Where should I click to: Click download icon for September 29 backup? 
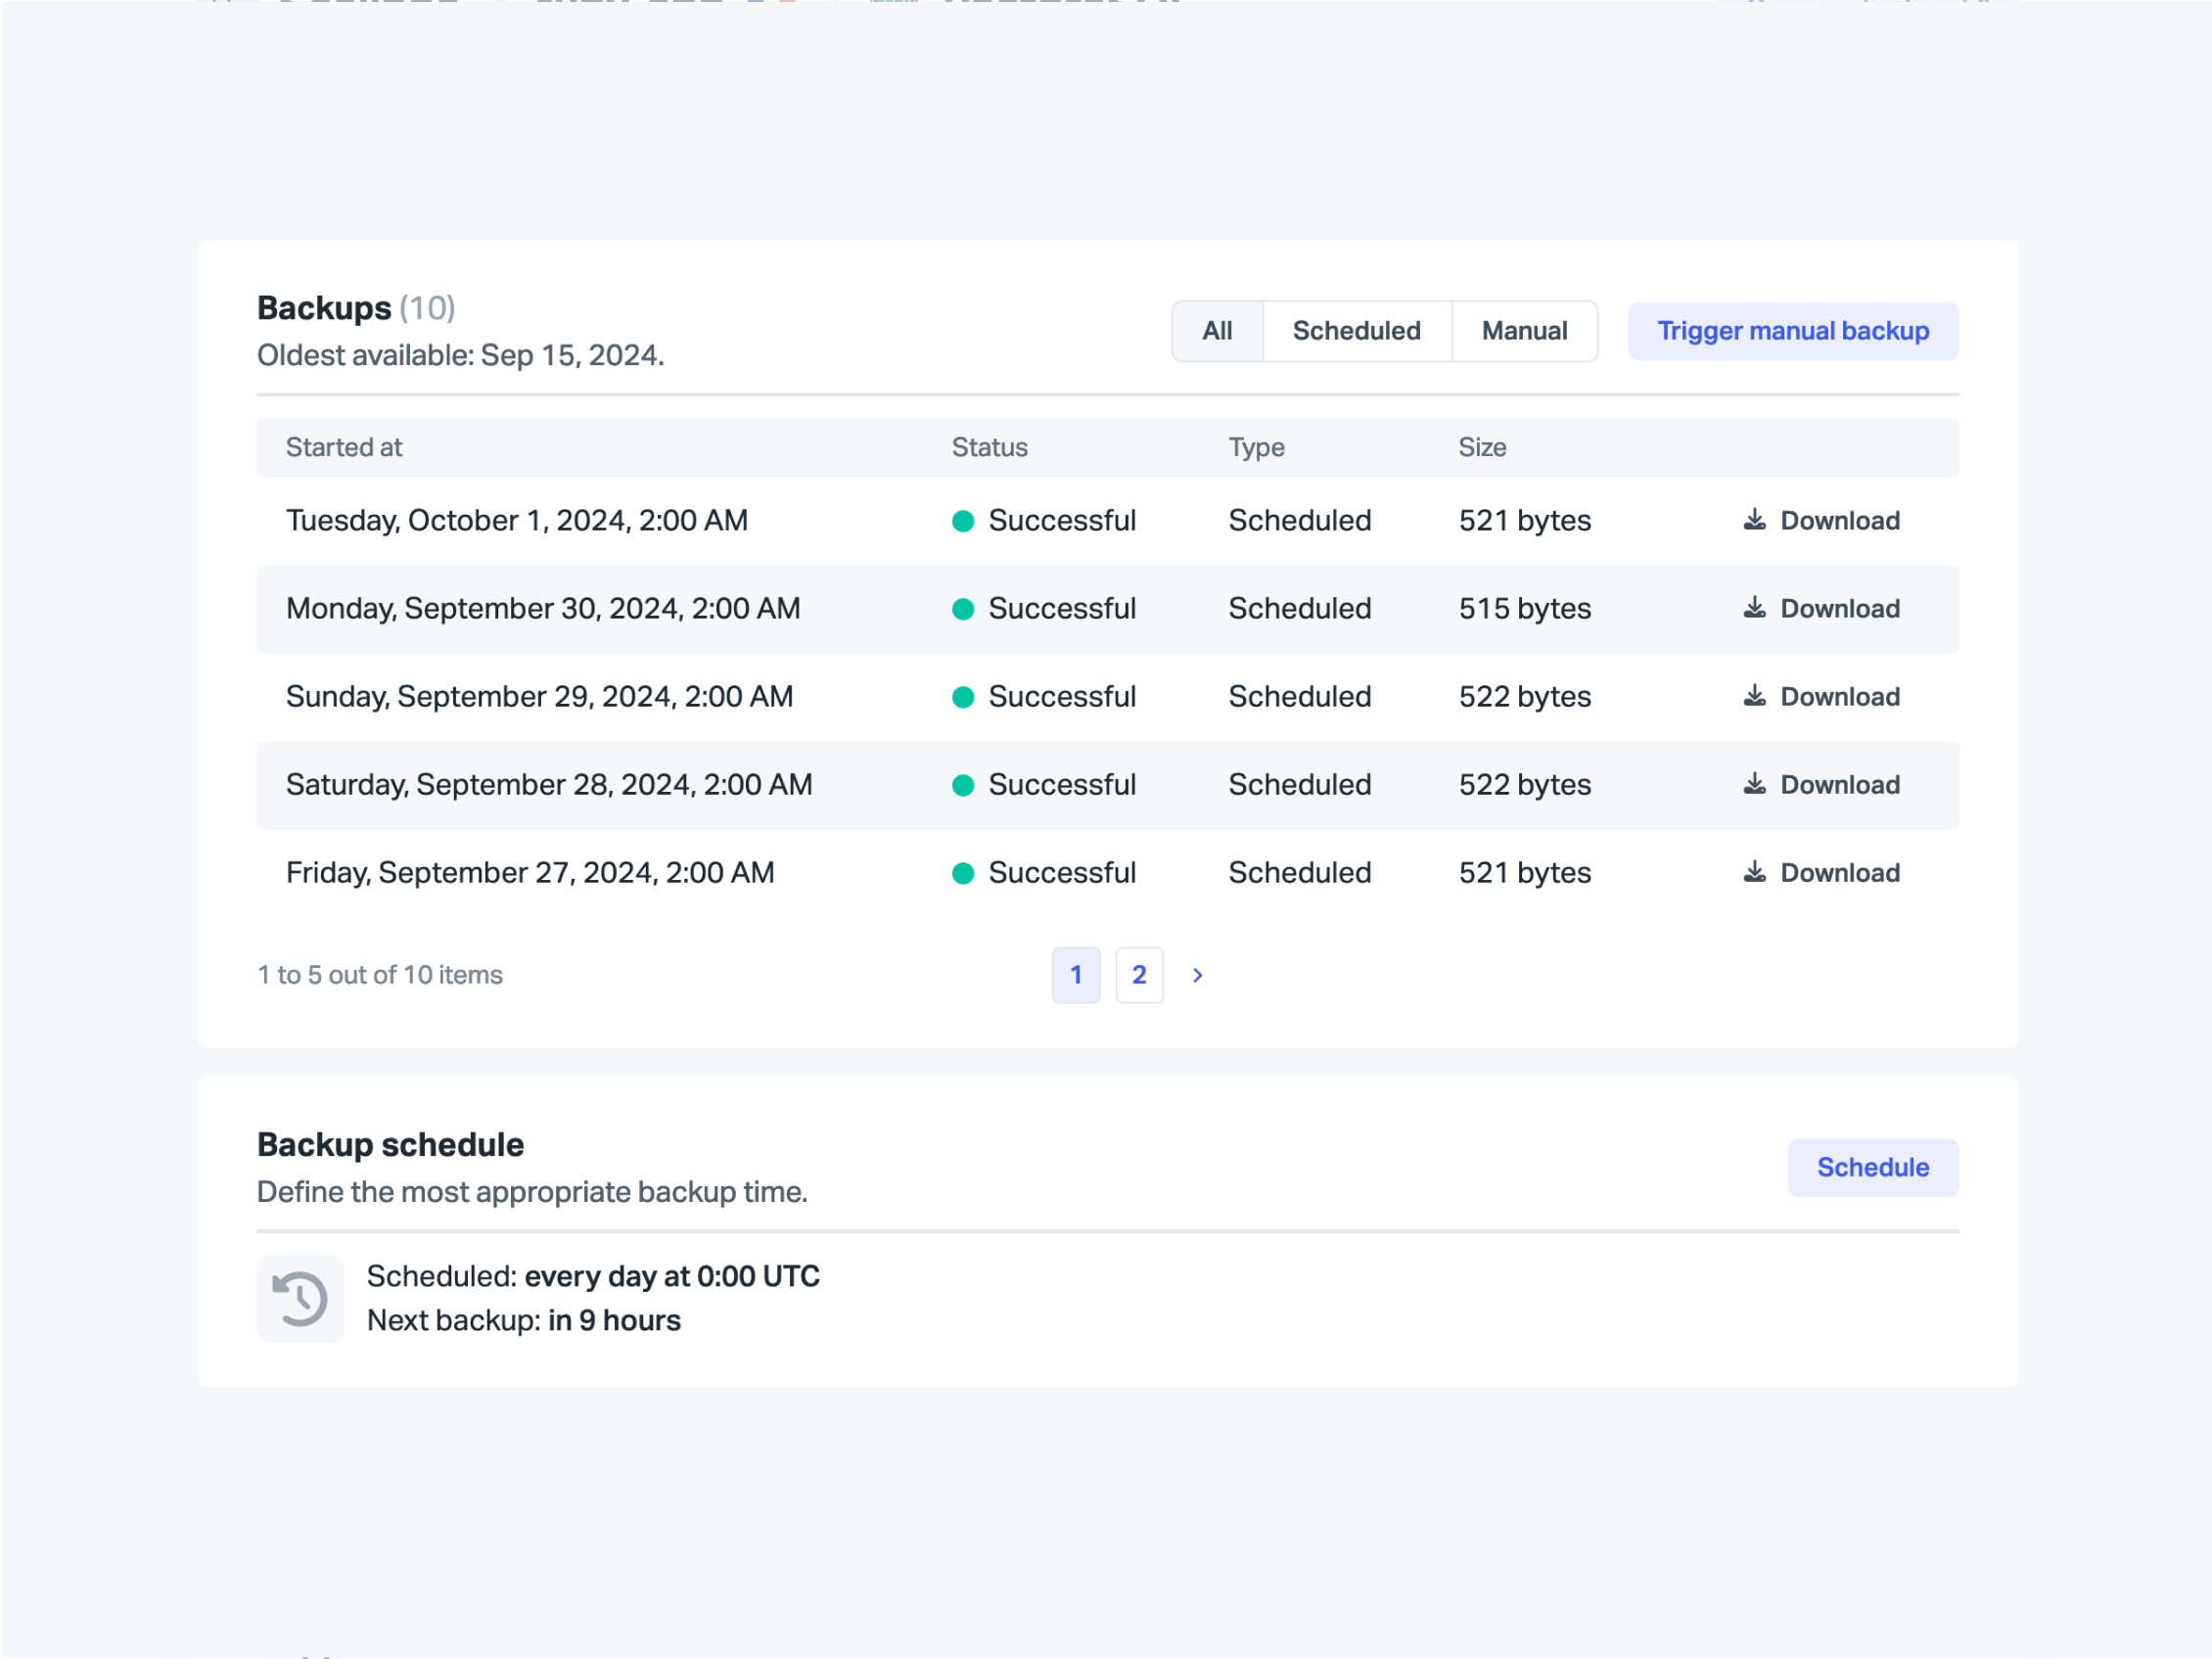(x=1754, y=696)
